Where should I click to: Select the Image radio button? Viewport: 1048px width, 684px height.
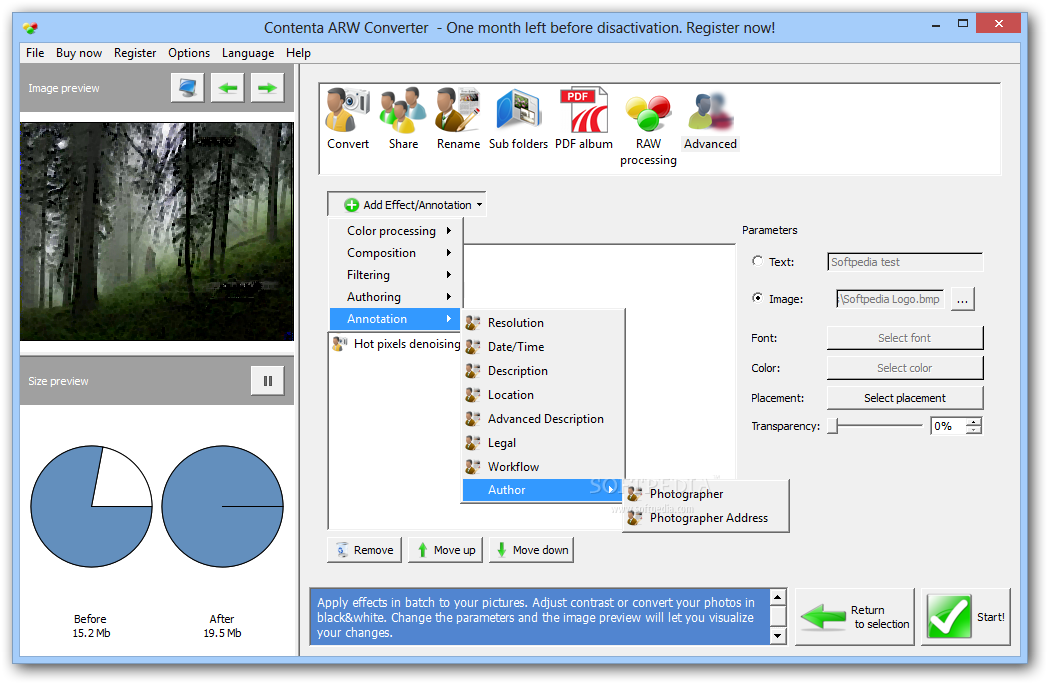tap(757, 298)
